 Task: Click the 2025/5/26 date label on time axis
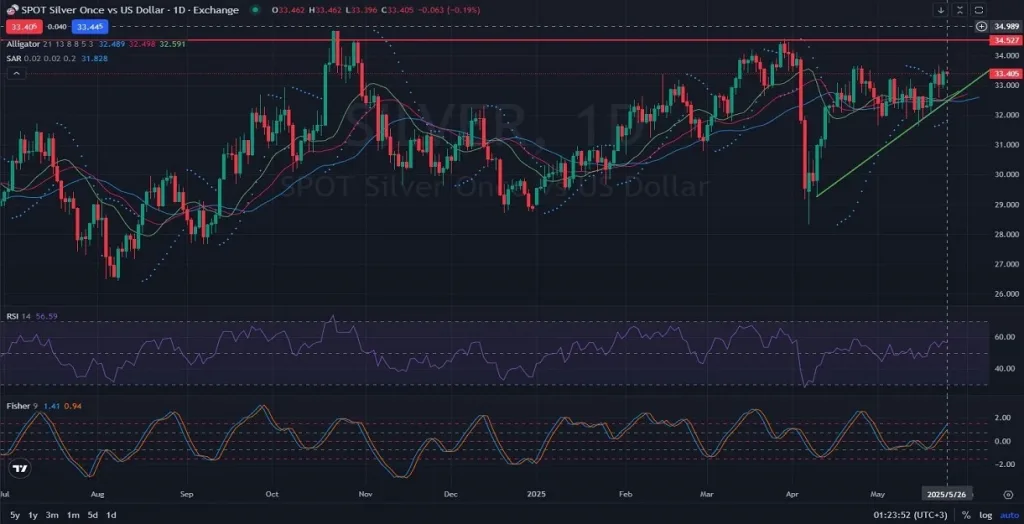click(948, 494)
